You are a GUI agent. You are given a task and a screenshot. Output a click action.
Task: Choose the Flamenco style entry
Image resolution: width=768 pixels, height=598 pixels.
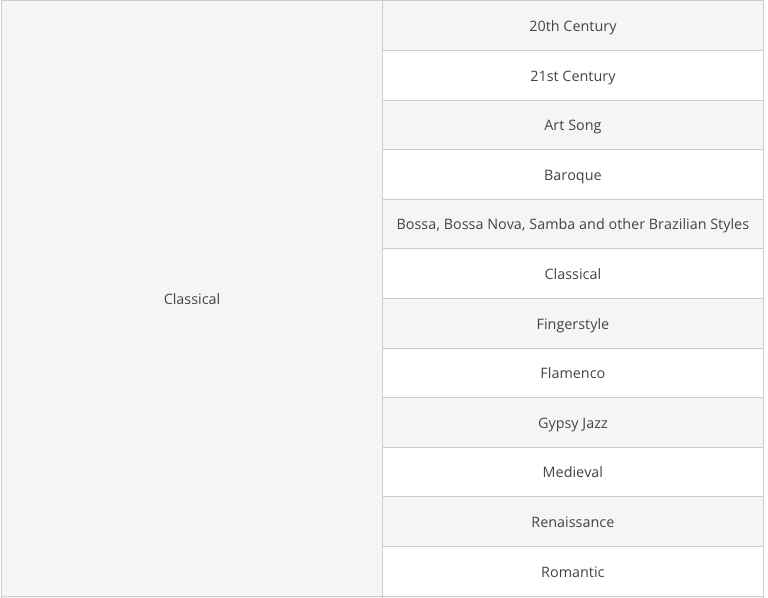[x=572, y=373]
